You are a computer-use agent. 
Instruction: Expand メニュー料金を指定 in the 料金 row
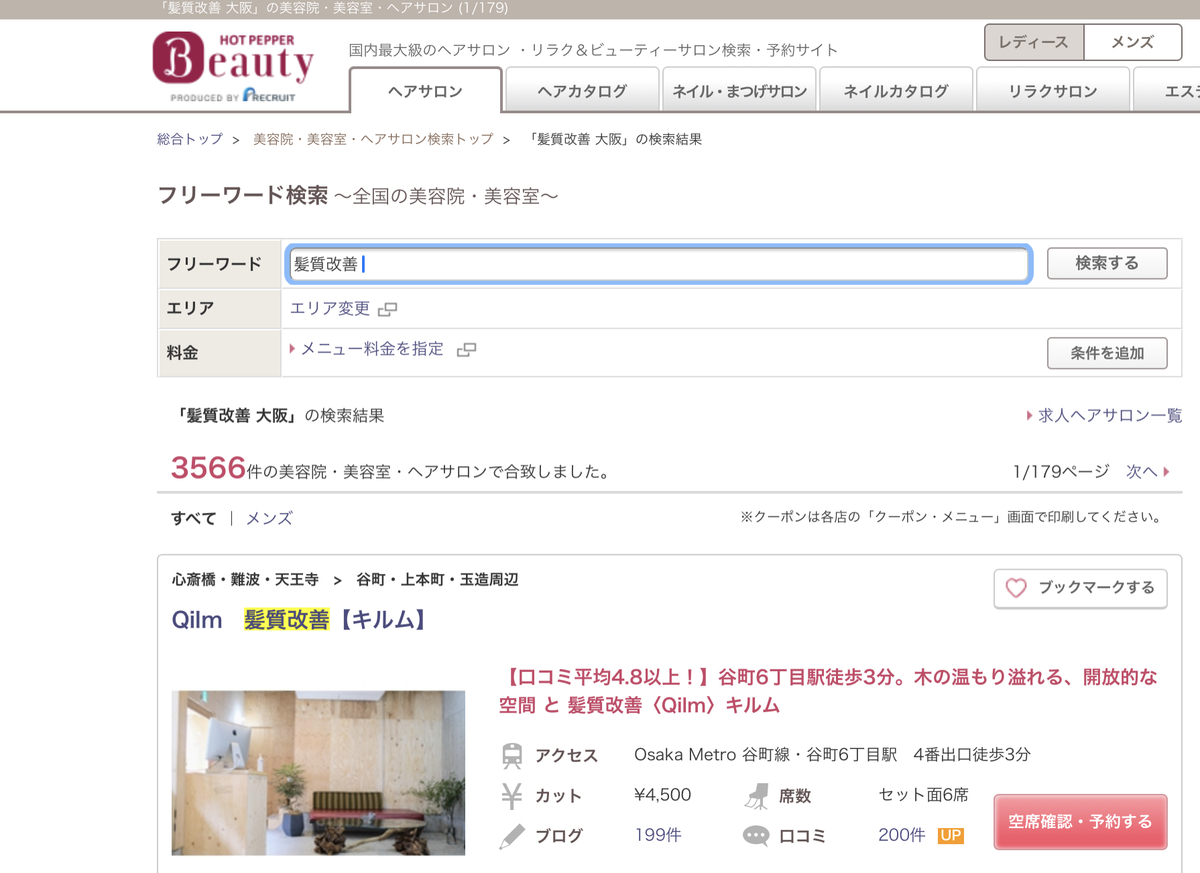(372, 352)
